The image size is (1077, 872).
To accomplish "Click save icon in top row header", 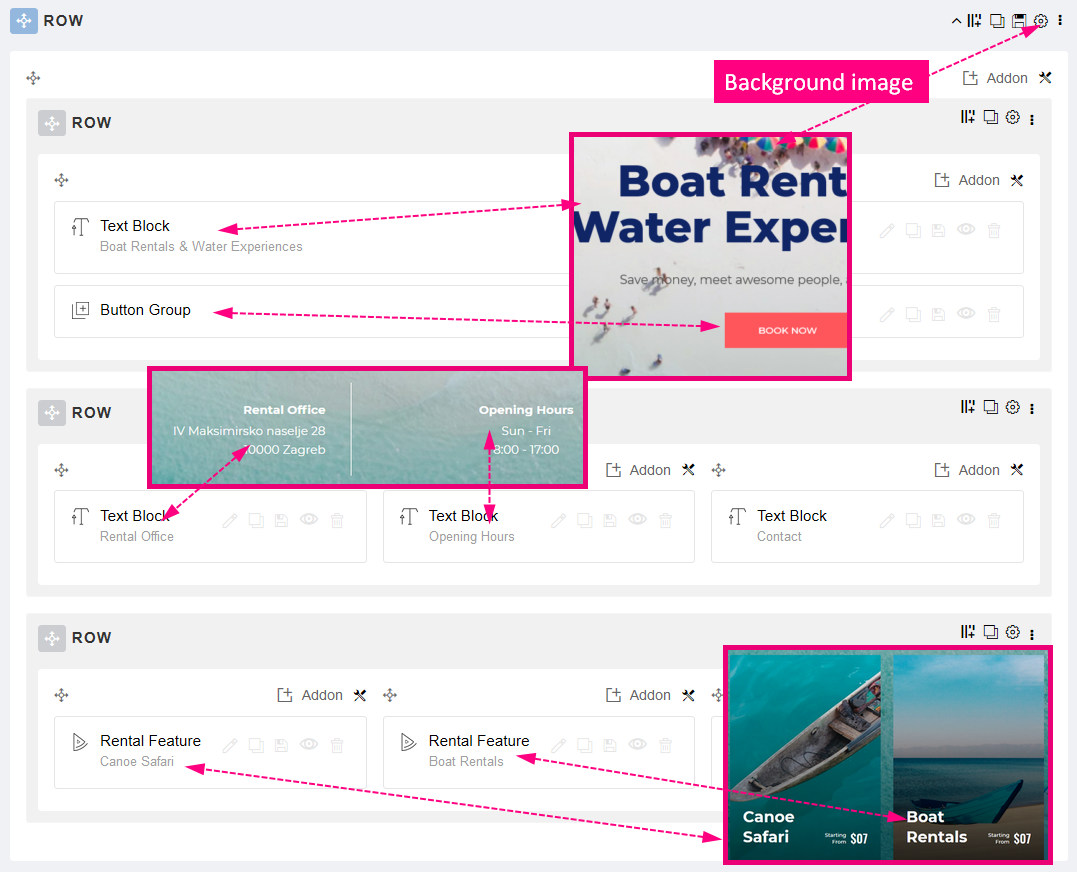I will (x=1019, y=21).
